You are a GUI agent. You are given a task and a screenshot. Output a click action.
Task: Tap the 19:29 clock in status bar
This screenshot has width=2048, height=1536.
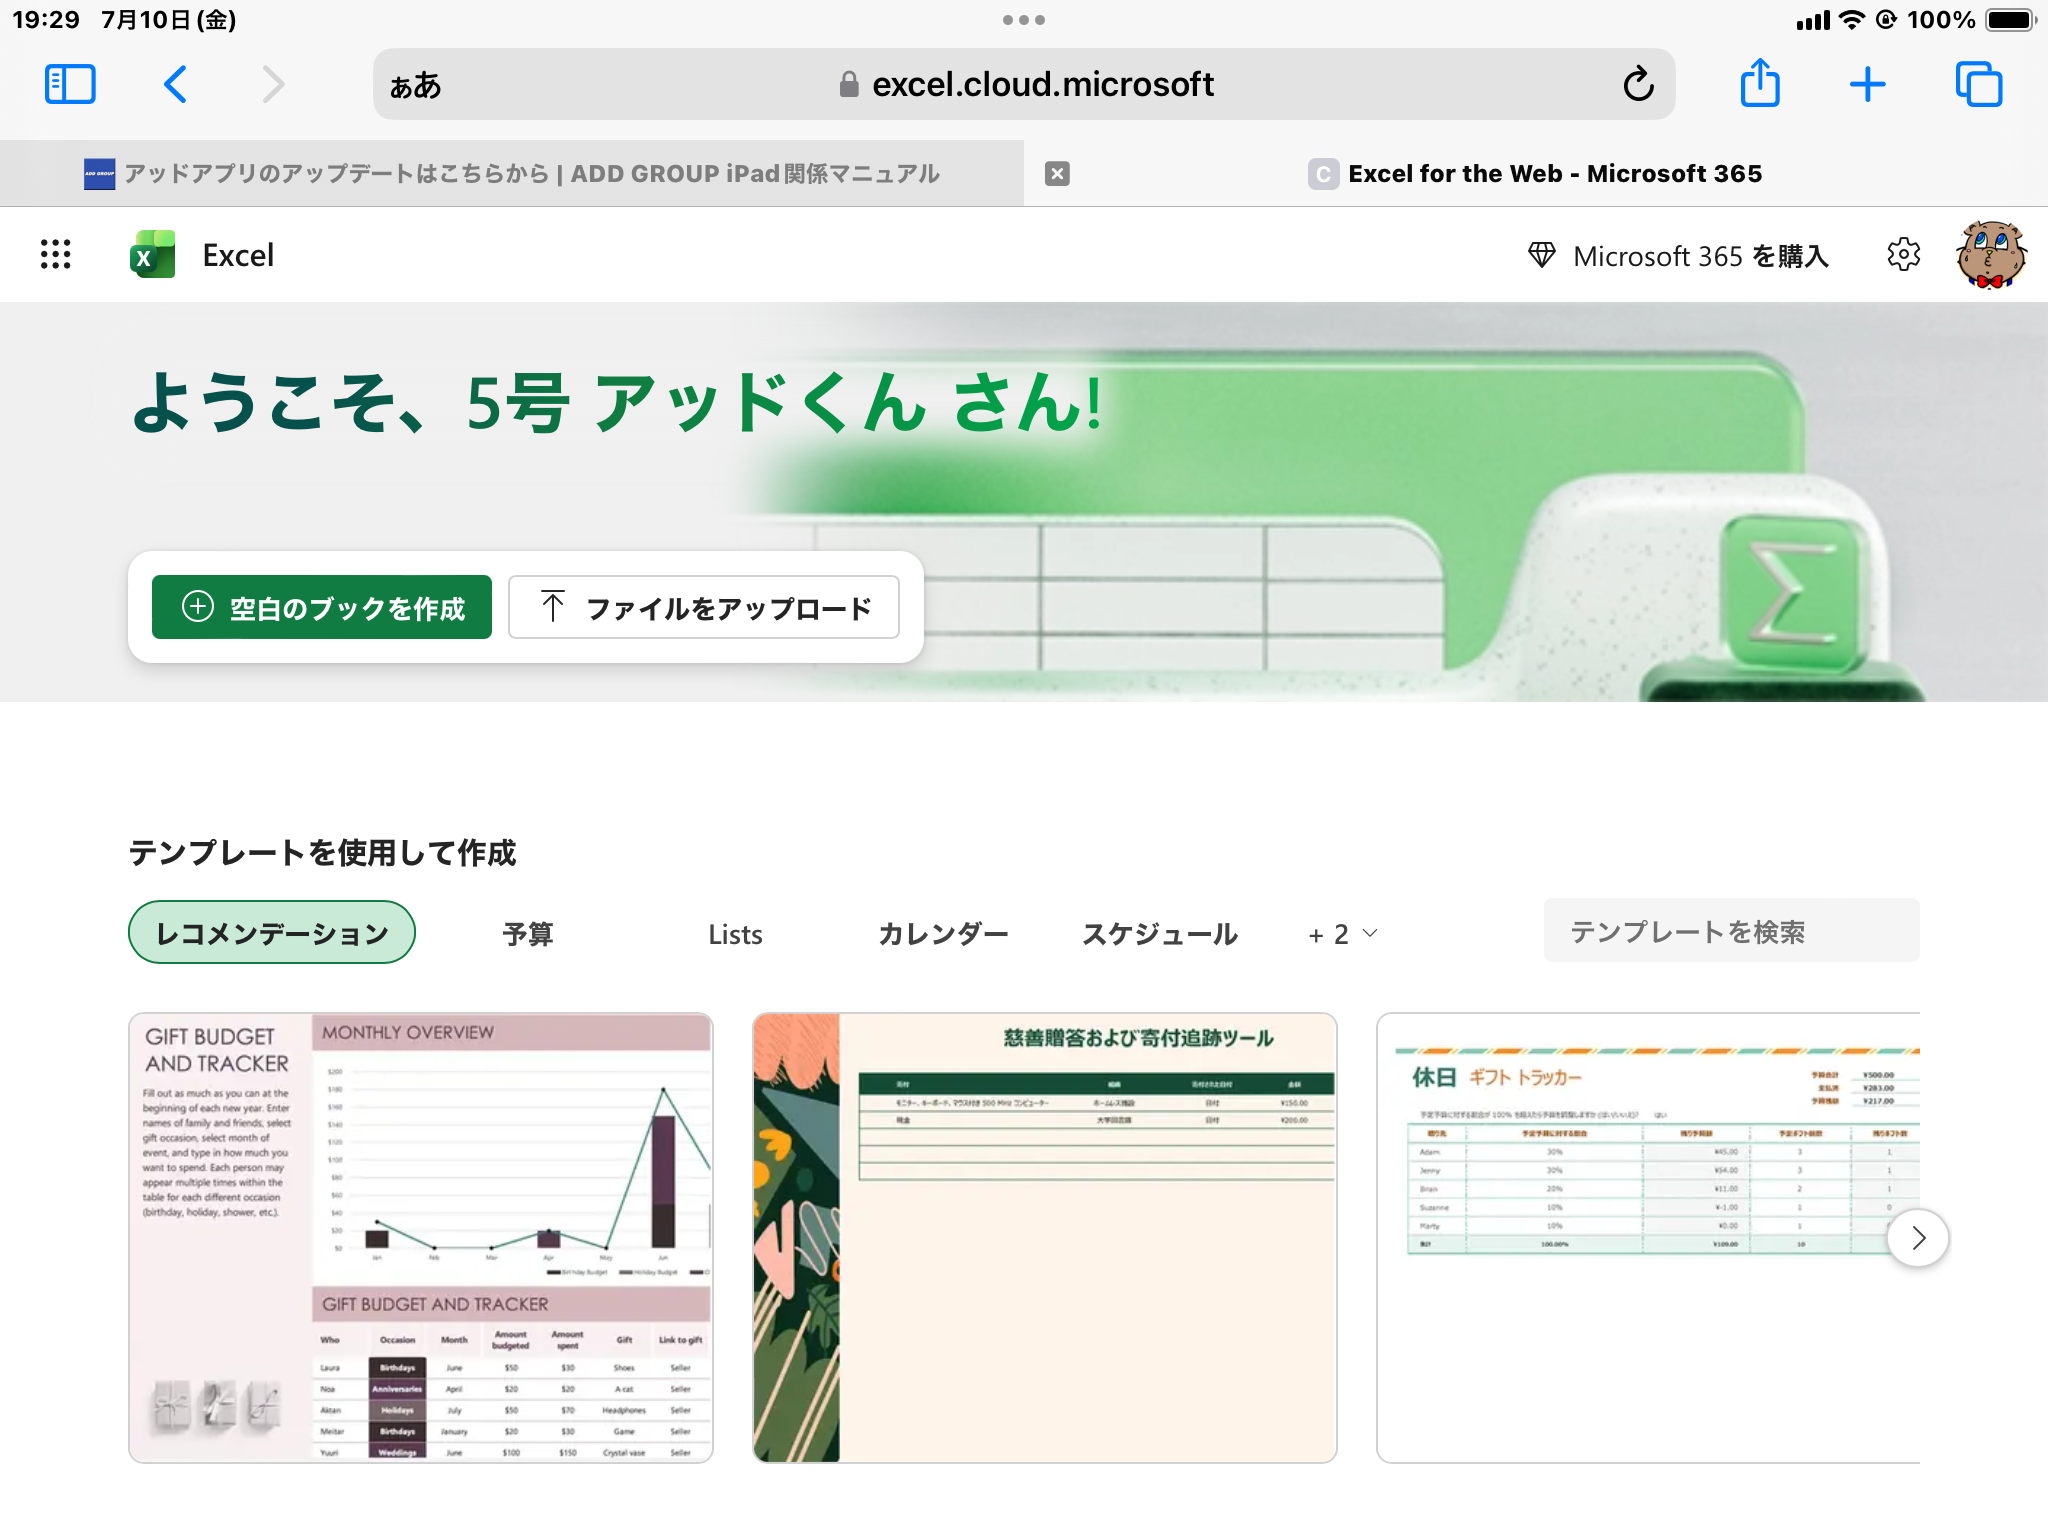click(x=46, y=20)
